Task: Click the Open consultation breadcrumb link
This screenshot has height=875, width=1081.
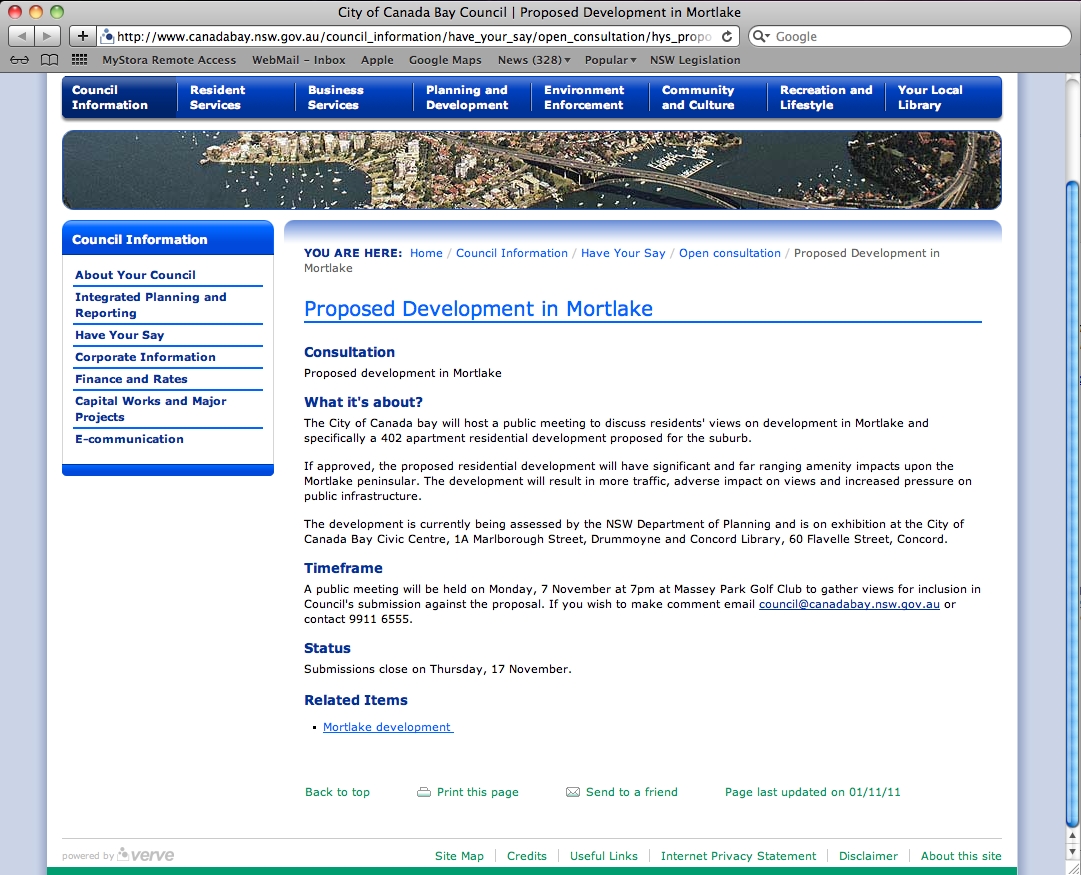Action: click(729, 253)
